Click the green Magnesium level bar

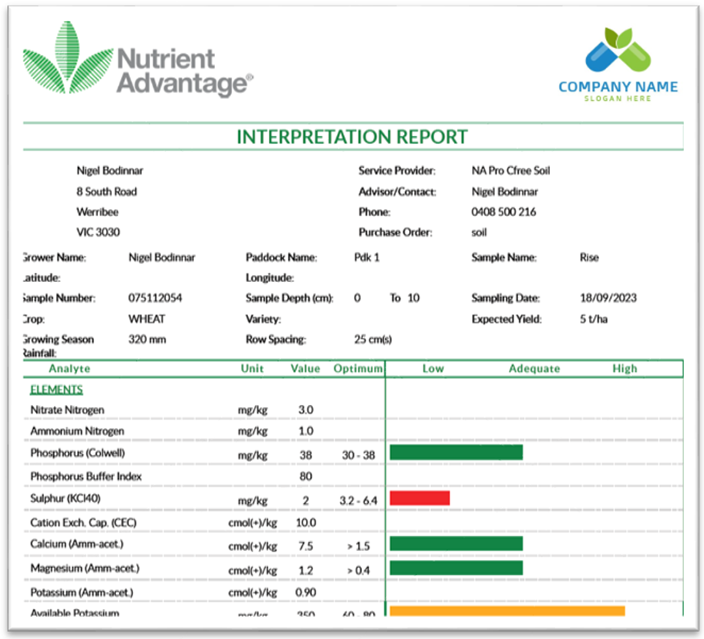click(456, 568)
